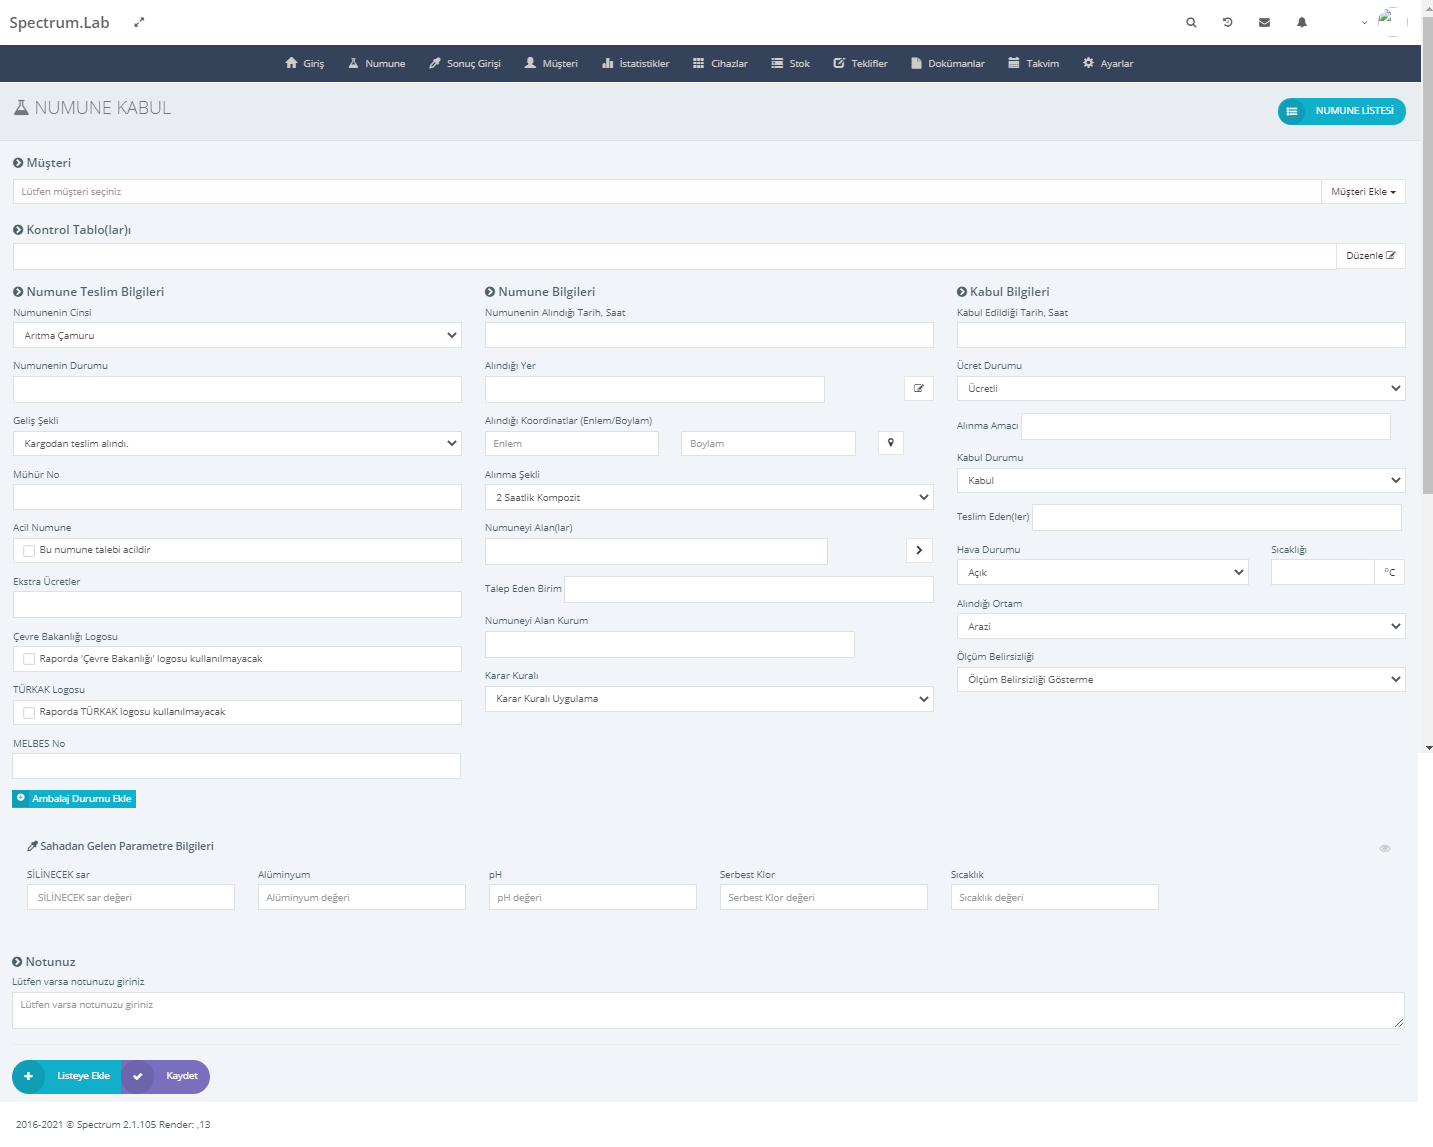The height and width of the screenshot is (1147, 1433).
Task: Open the history refresh icon in header
Action: click(1228, 22)
